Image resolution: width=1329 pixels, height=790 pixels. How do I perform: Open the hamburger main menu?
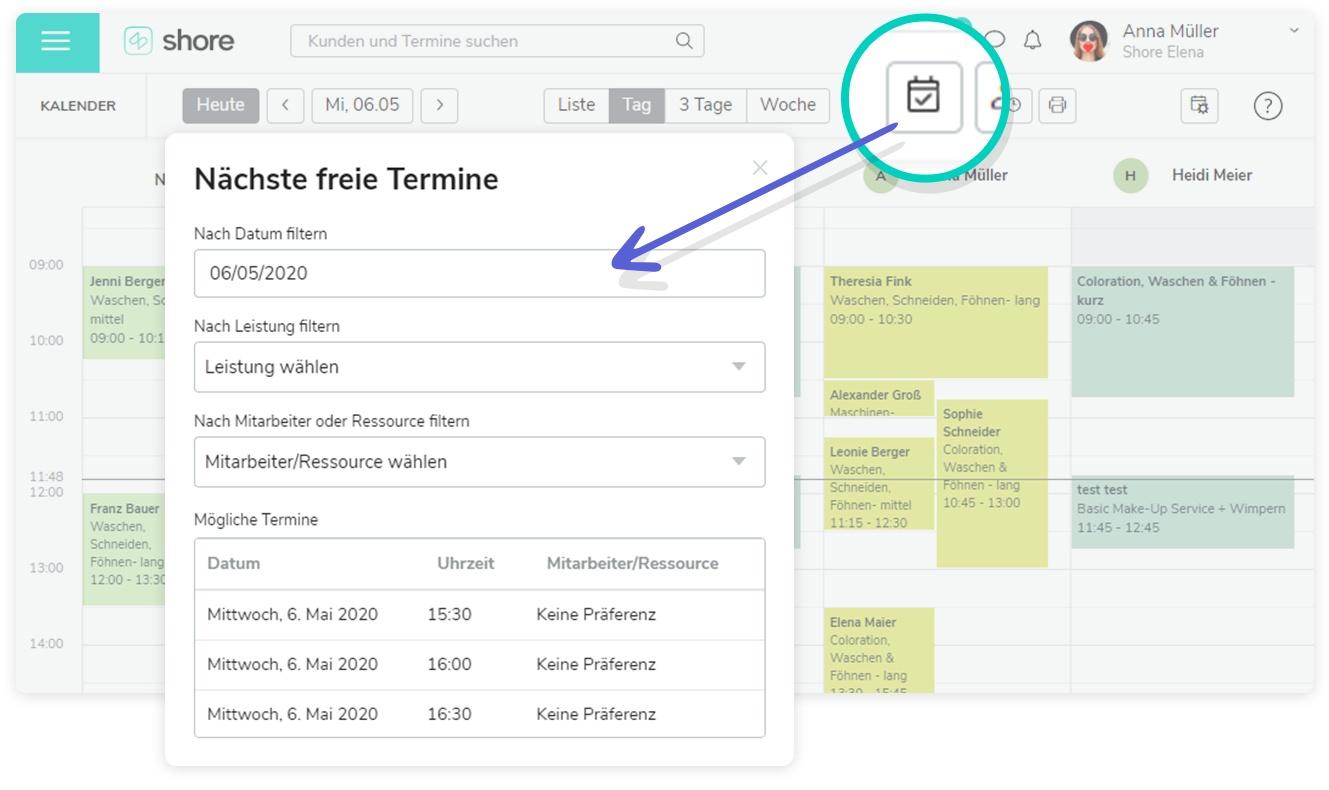click(x=57, y=42)
